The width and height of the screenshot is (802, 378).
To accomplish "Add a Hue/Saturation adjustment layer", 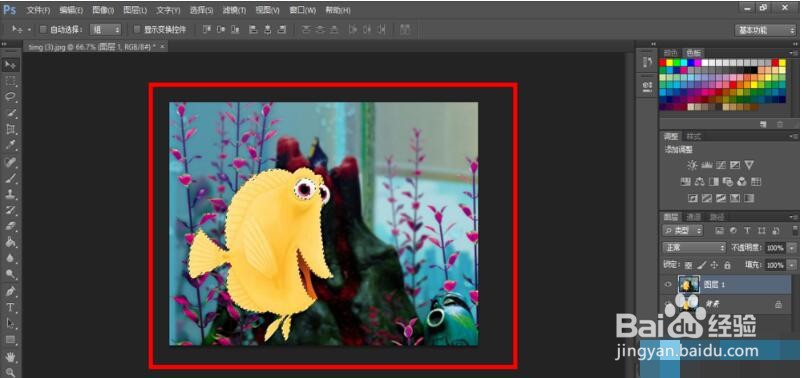I will 685,182.
